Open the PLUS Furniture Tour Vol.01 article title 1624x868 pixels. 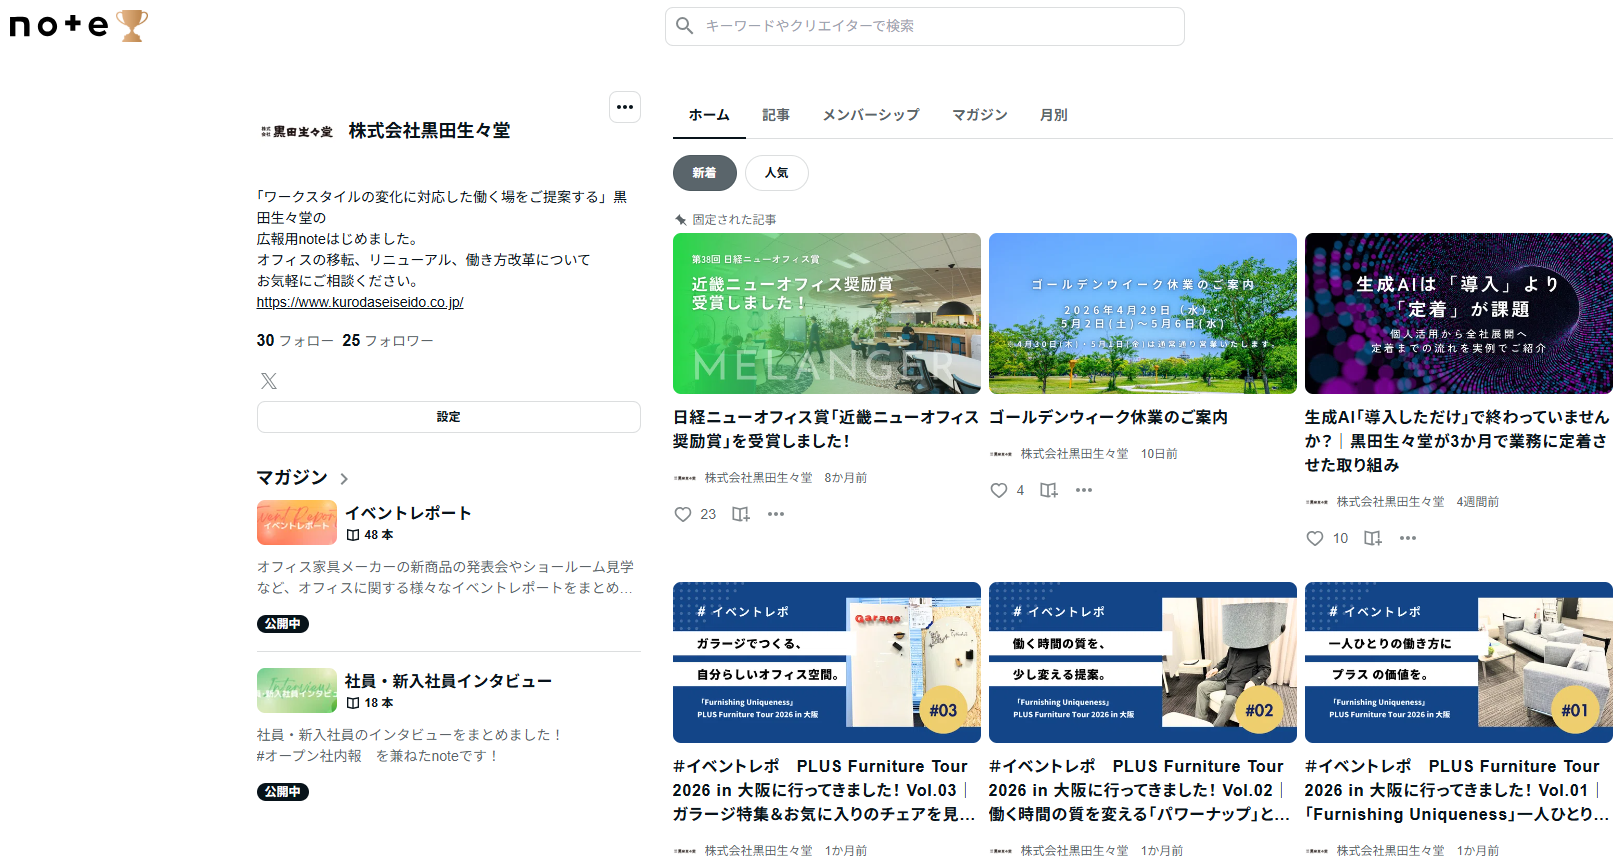pos(1457,790)
